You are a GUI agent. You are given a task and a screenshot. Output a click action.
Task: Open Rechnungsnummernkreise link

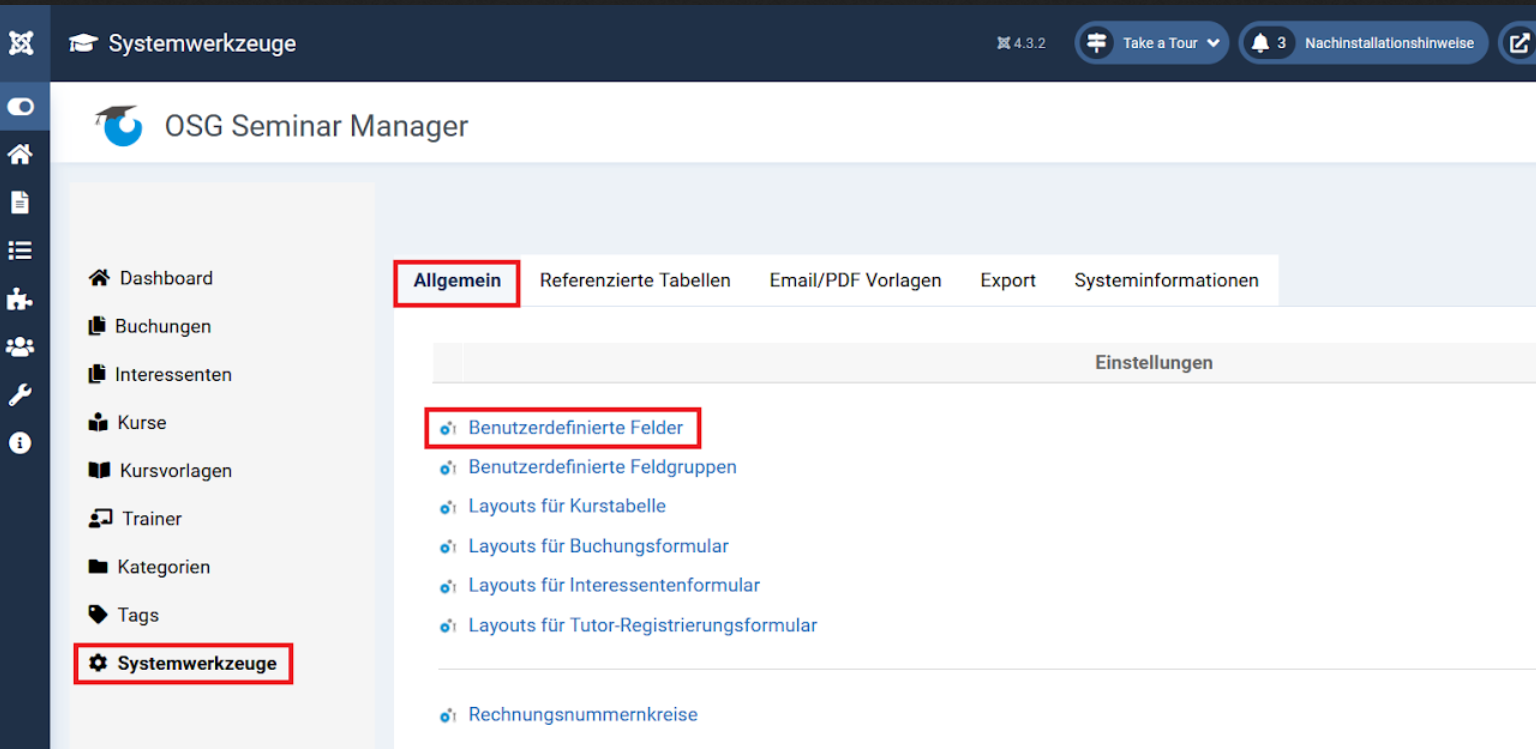click(x=582, y=715)
